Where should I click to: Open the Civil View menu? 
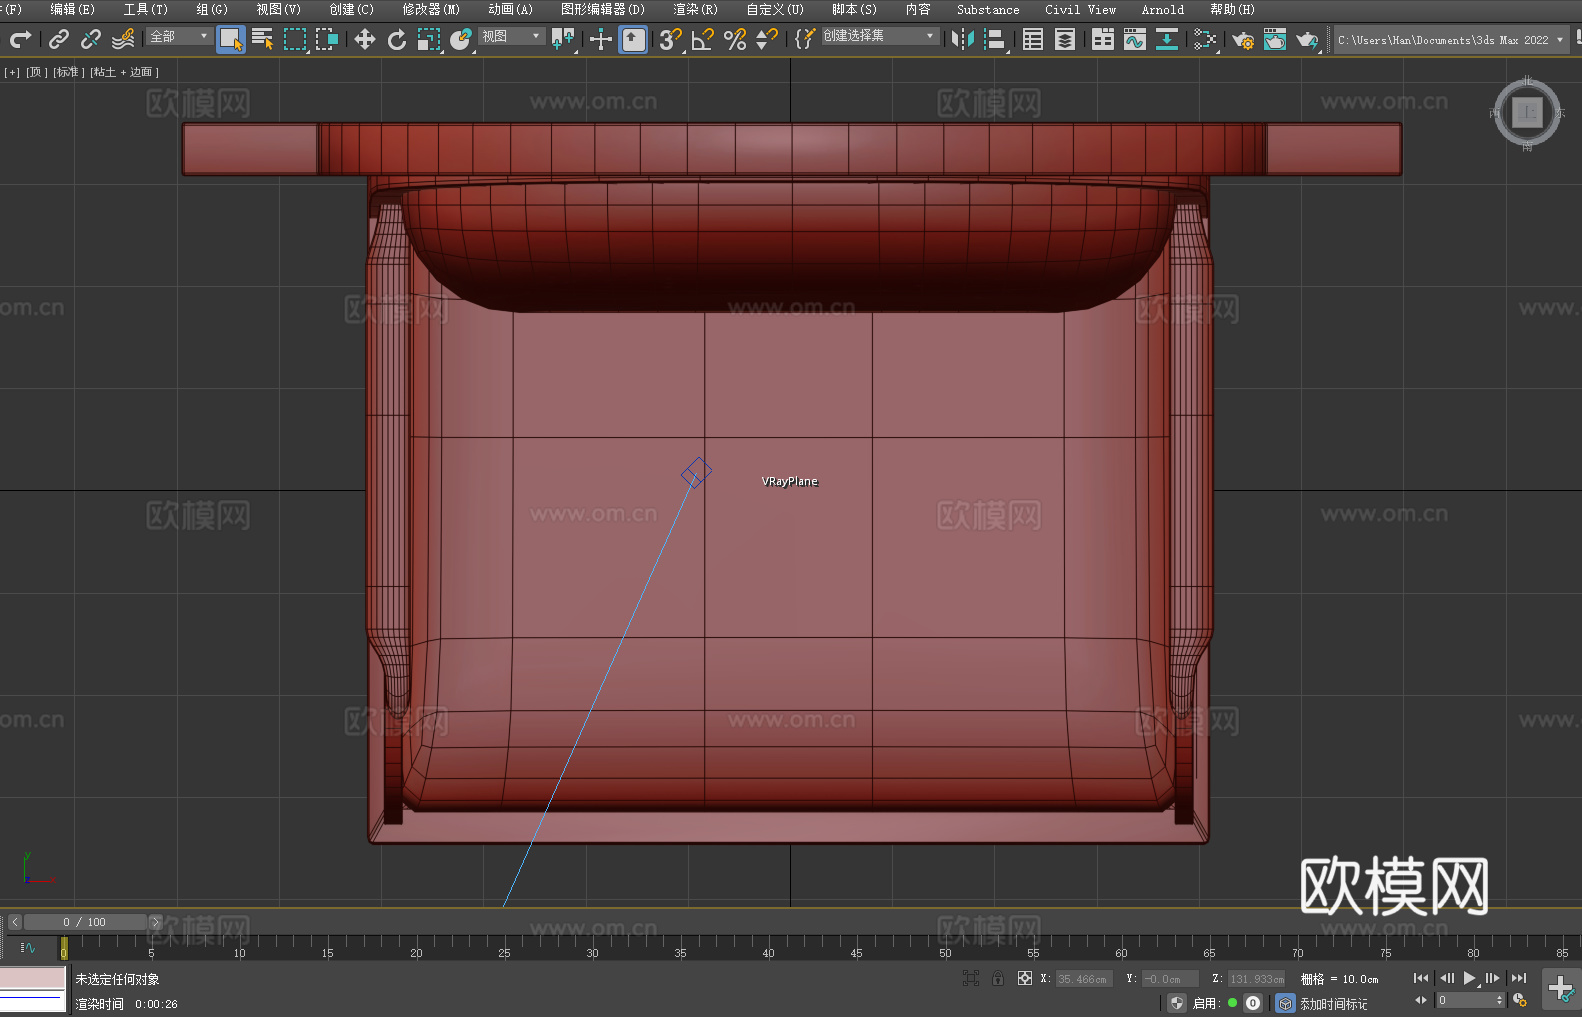[1080, 9]
